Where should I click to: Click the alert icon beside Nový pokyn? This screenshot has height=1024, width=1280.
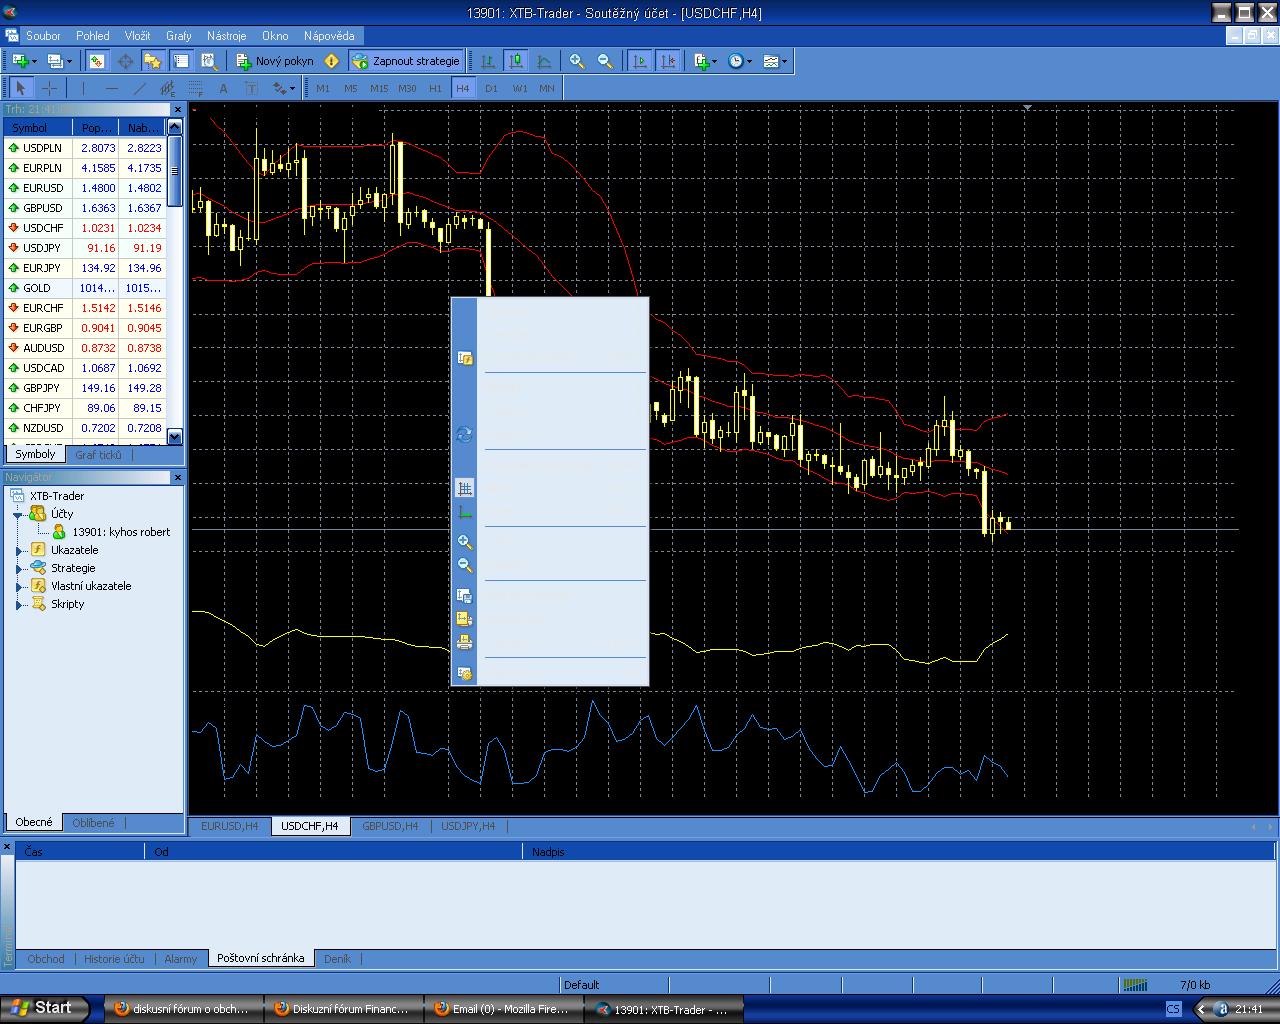click(x=332, y=61)
